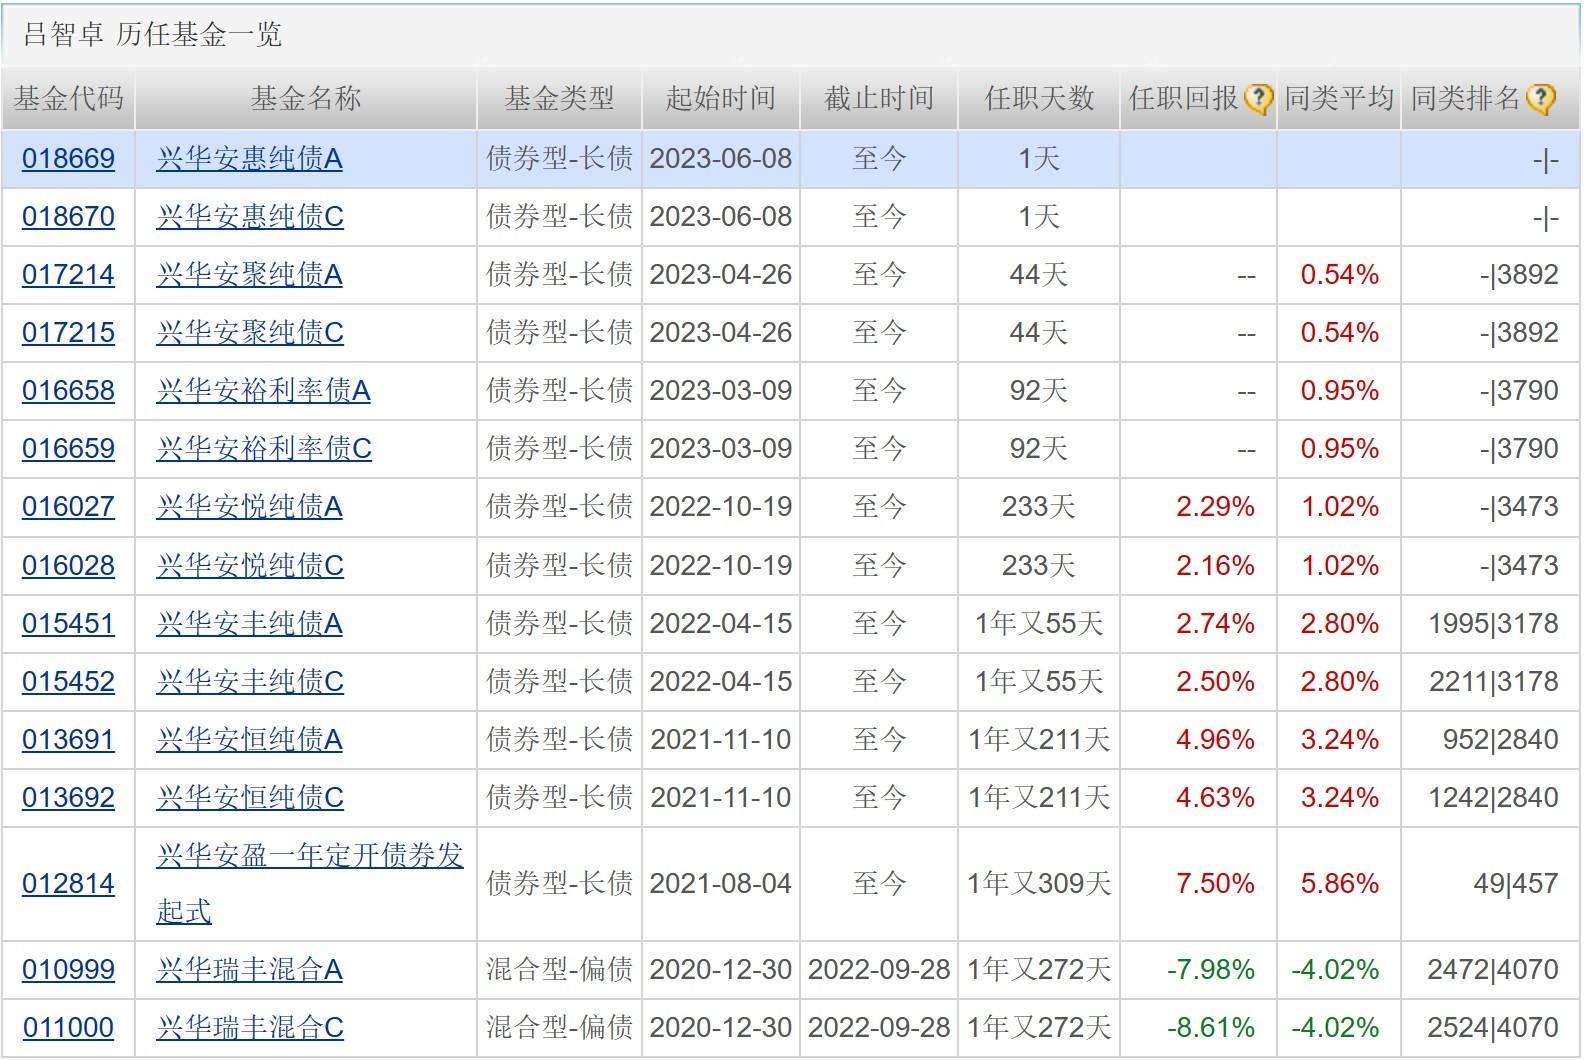Select the 2.50% return value
The image size is (1584, 1060).
pos(1215,682)
